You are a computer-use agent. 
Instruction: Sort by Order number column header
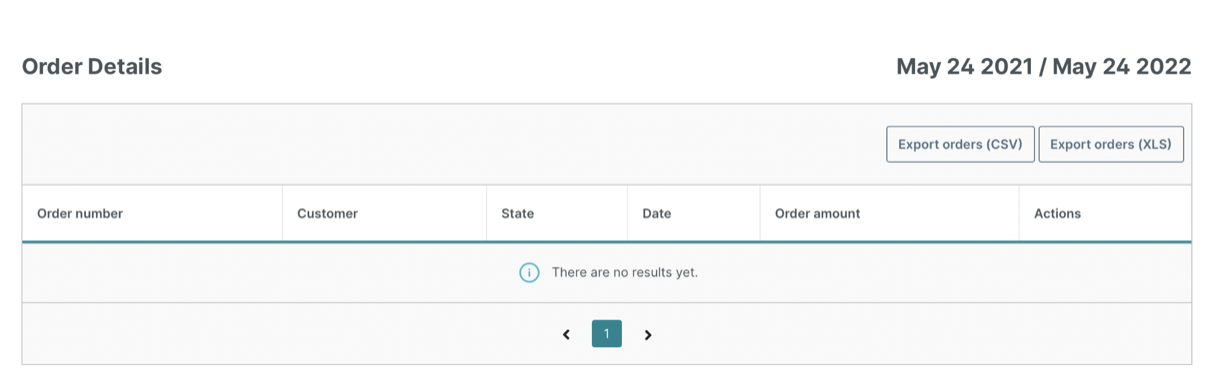(x=80, y=213)
